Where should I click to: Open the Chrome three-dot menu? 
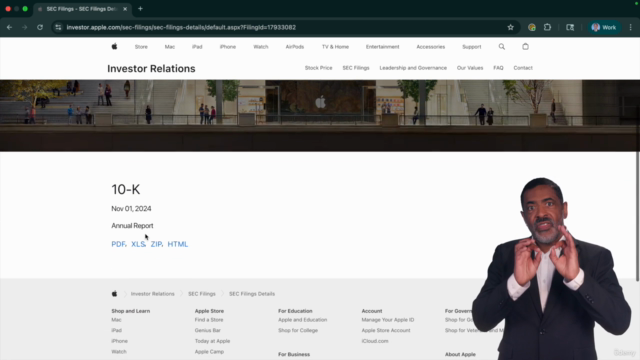click(x=631, y=27)
